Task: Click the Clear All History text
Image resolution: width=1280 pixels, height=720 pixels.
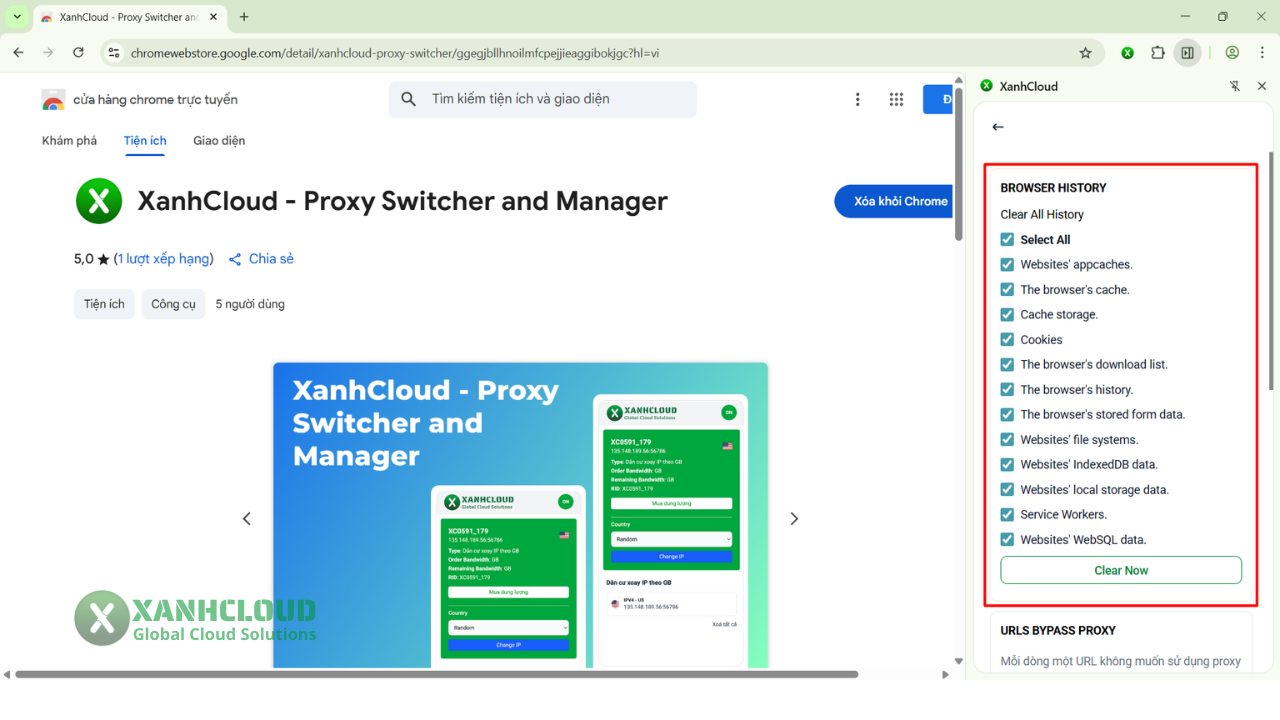Action: 1042,214
